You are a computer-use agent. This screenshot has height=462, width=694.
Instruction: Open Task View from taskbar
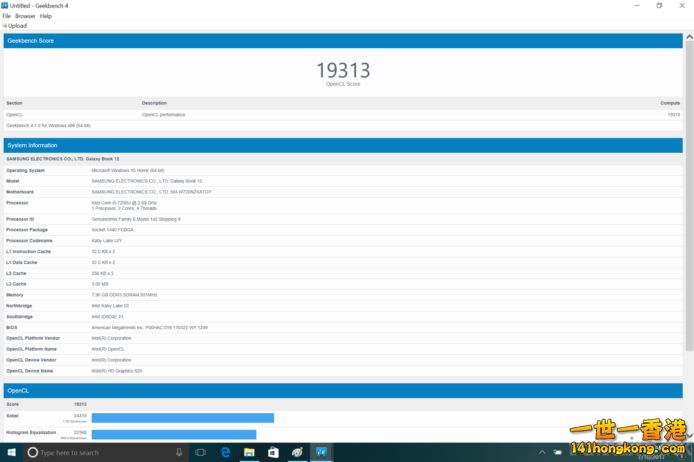tap(200, 452)
